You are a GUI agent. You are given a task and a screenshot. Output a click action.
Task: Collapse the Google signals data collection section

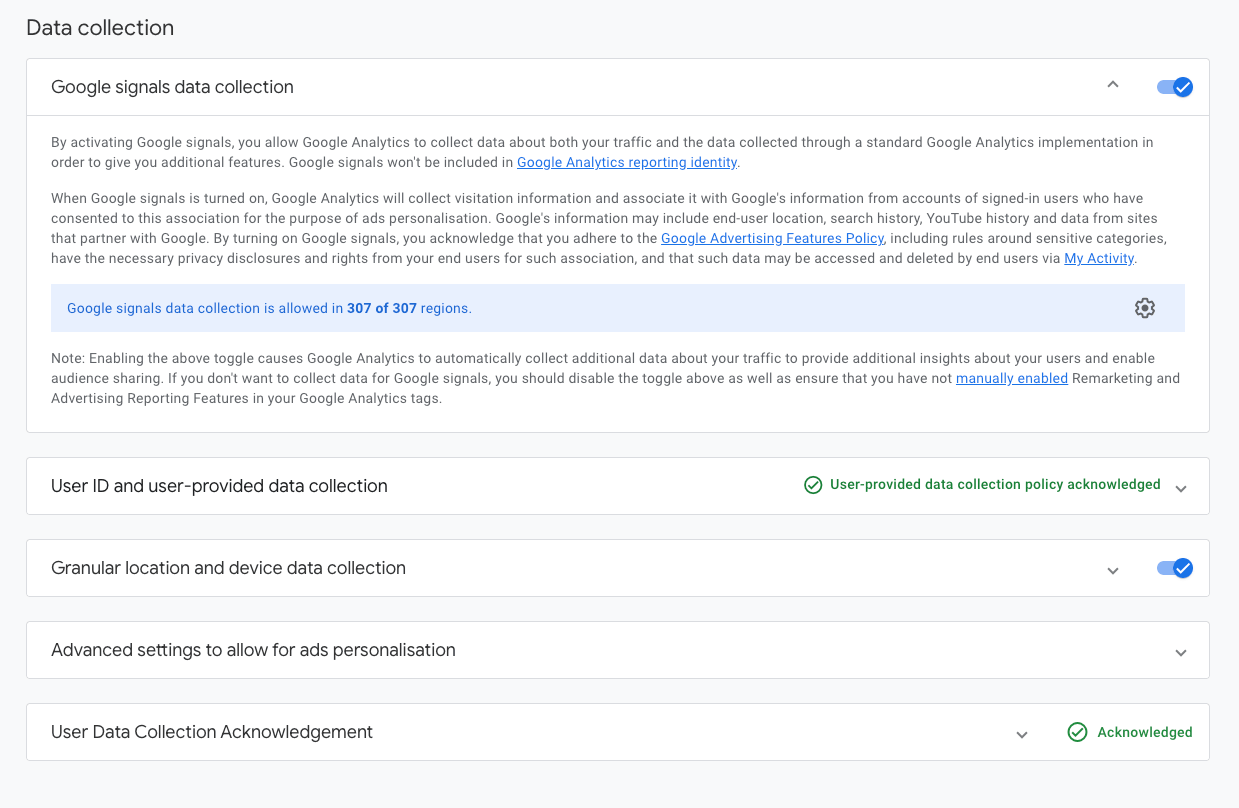(x=1113, y=86)
